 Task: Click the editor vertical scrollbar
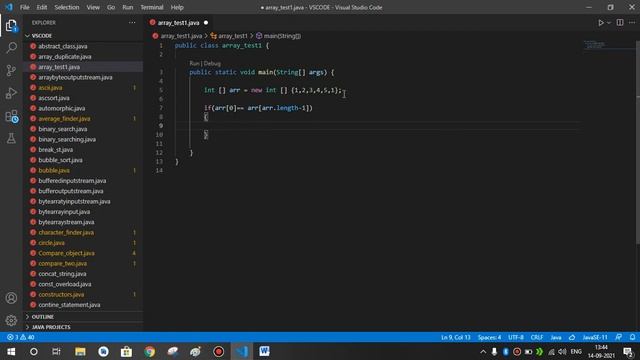click(x=638, y=143)
